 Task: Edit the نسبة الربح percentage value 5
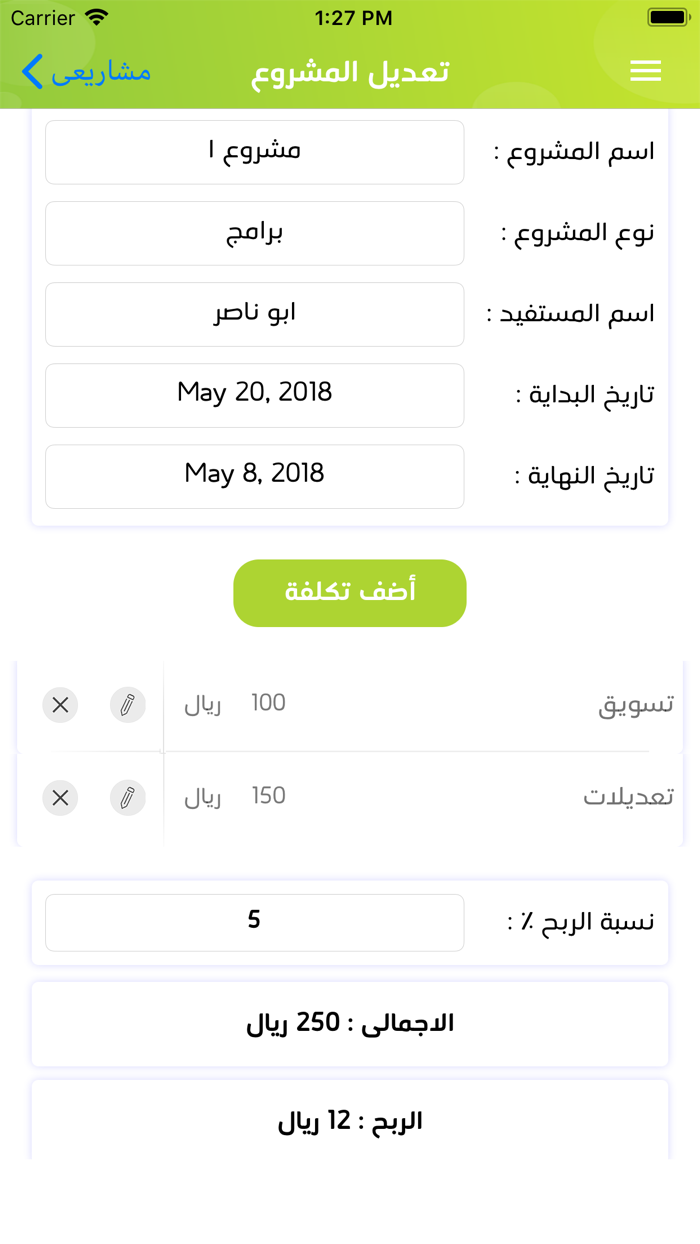pos(254,922)
